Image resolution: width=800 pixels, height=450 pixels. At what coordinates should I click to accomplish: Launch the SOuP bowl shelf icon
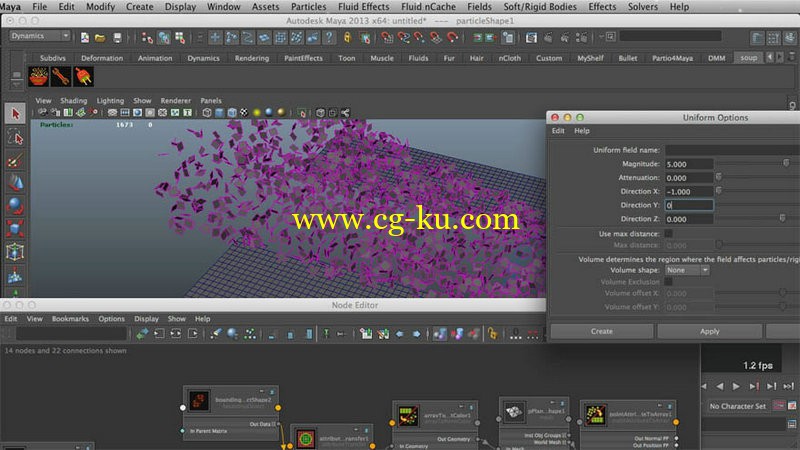click(38, 77)
